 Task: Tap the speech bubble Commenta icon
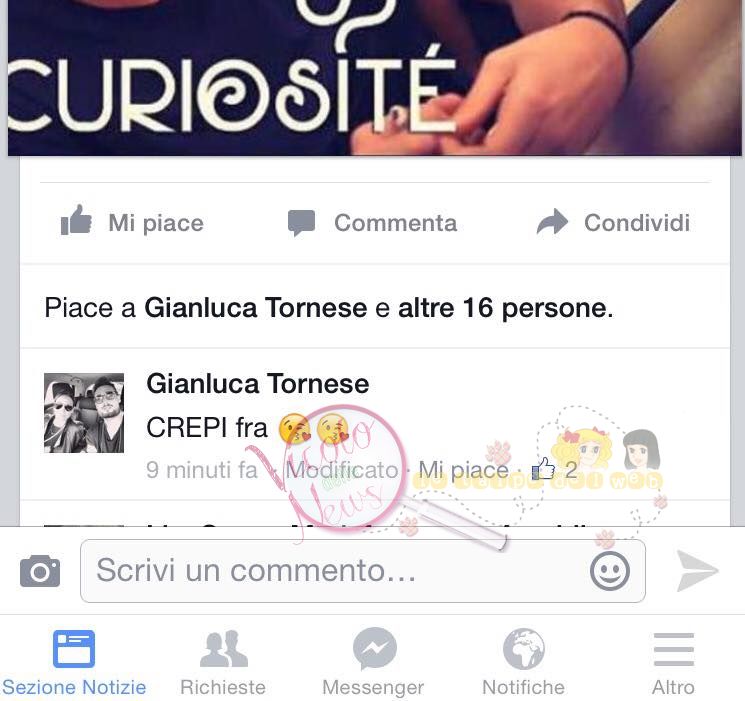[x=301, y=222]
